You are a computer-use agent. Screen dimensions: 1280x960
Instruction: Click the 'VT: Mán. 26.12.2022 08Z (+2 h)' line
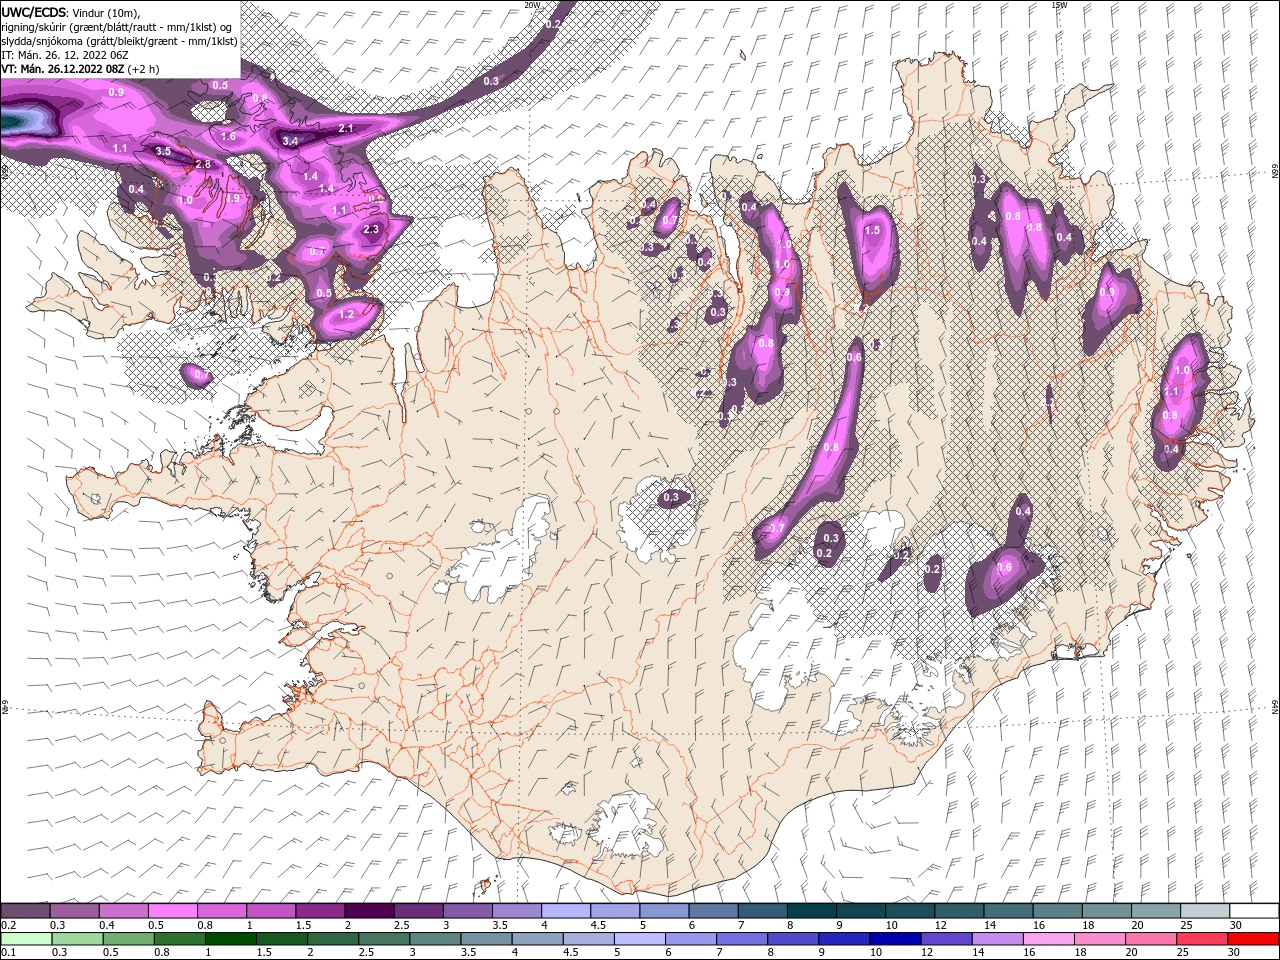(x=80, y=69)
